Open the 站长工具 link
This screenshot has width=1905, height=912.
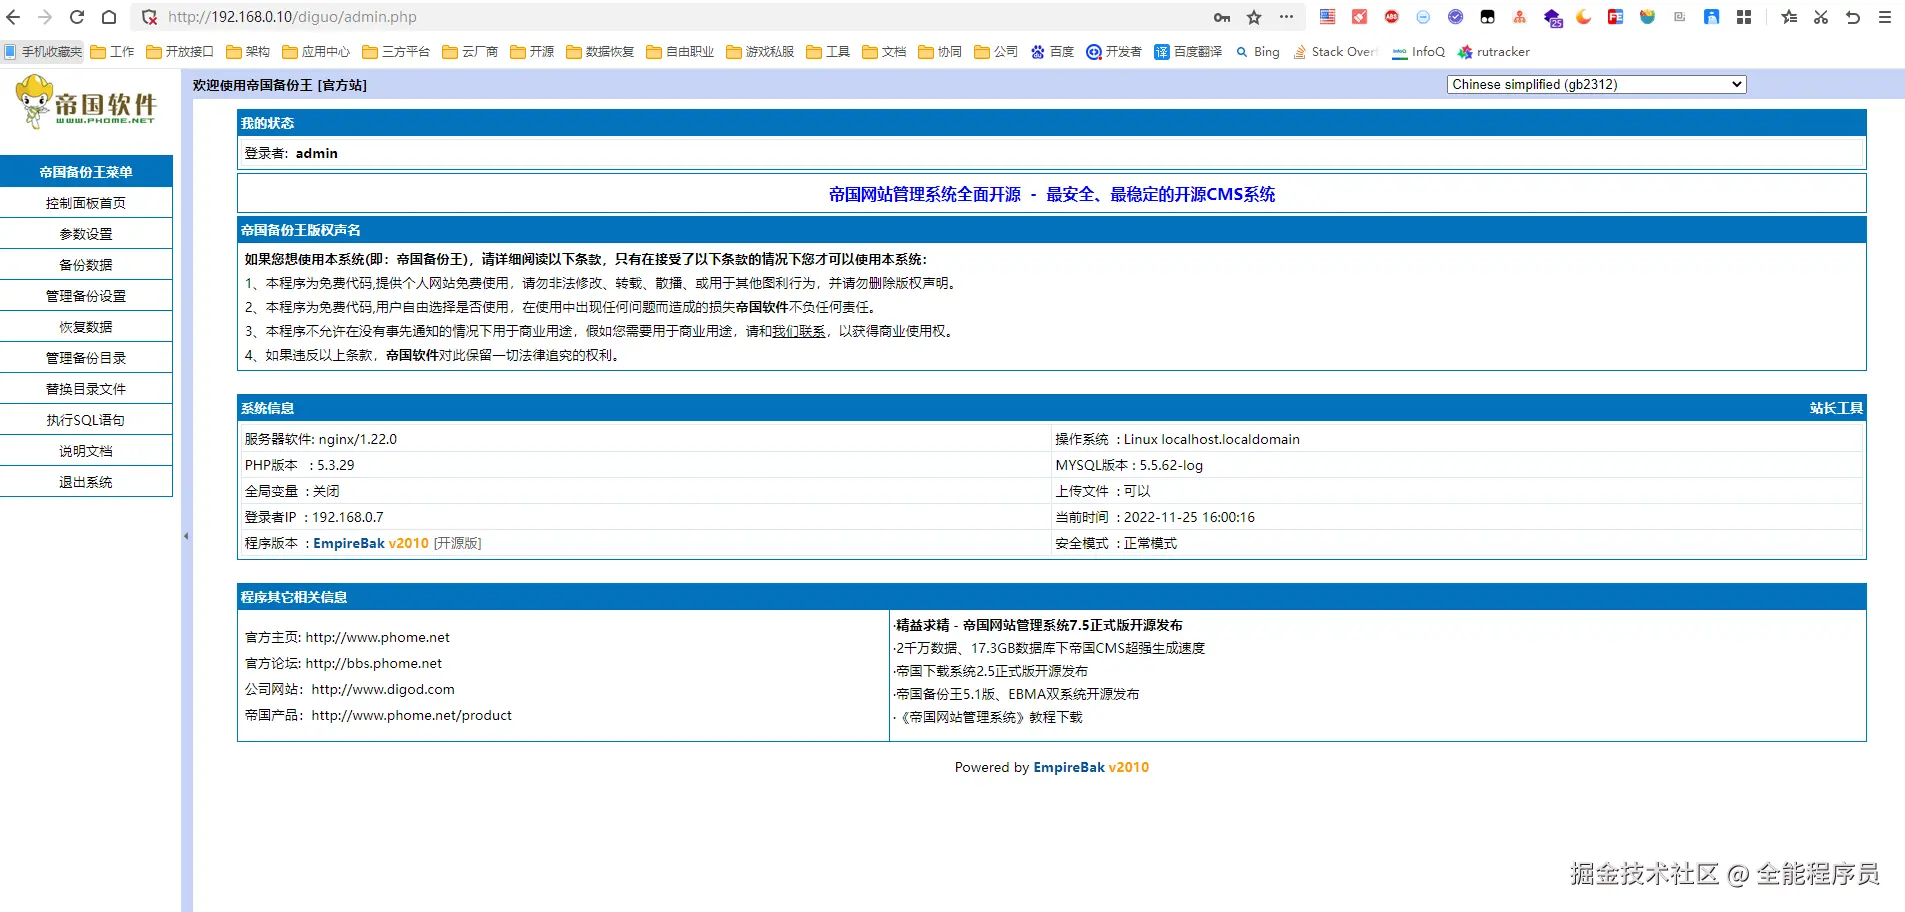1836,408
